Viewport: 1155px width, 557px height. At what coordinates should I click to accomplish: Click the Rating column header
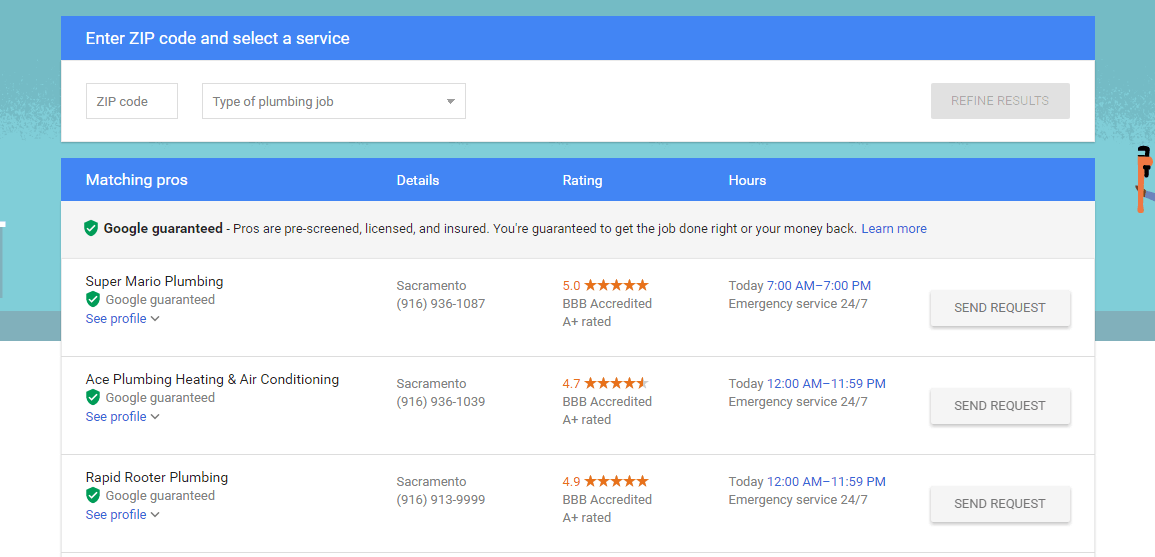pyautogui.click(x=582, y=181)
